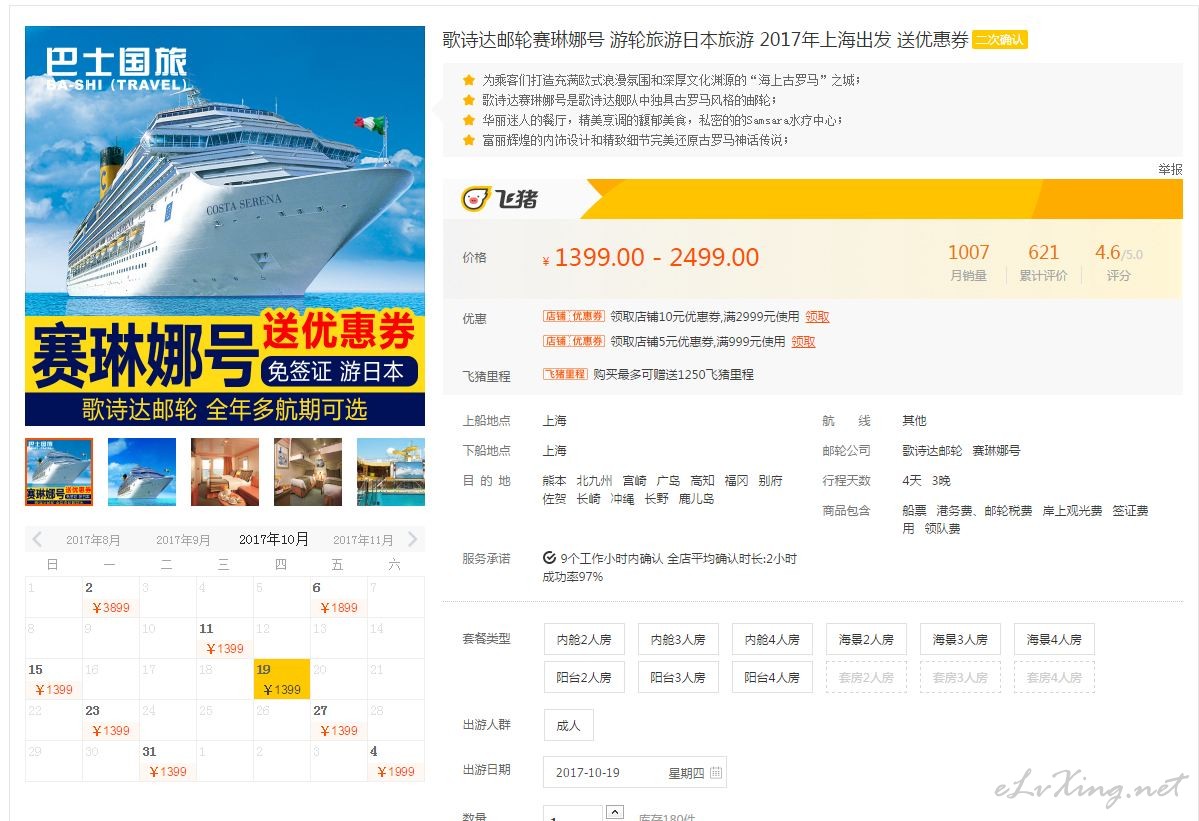Select 海景4人房 package type
Viewport: 1199px width, 821px height.
click(1054, 639)
